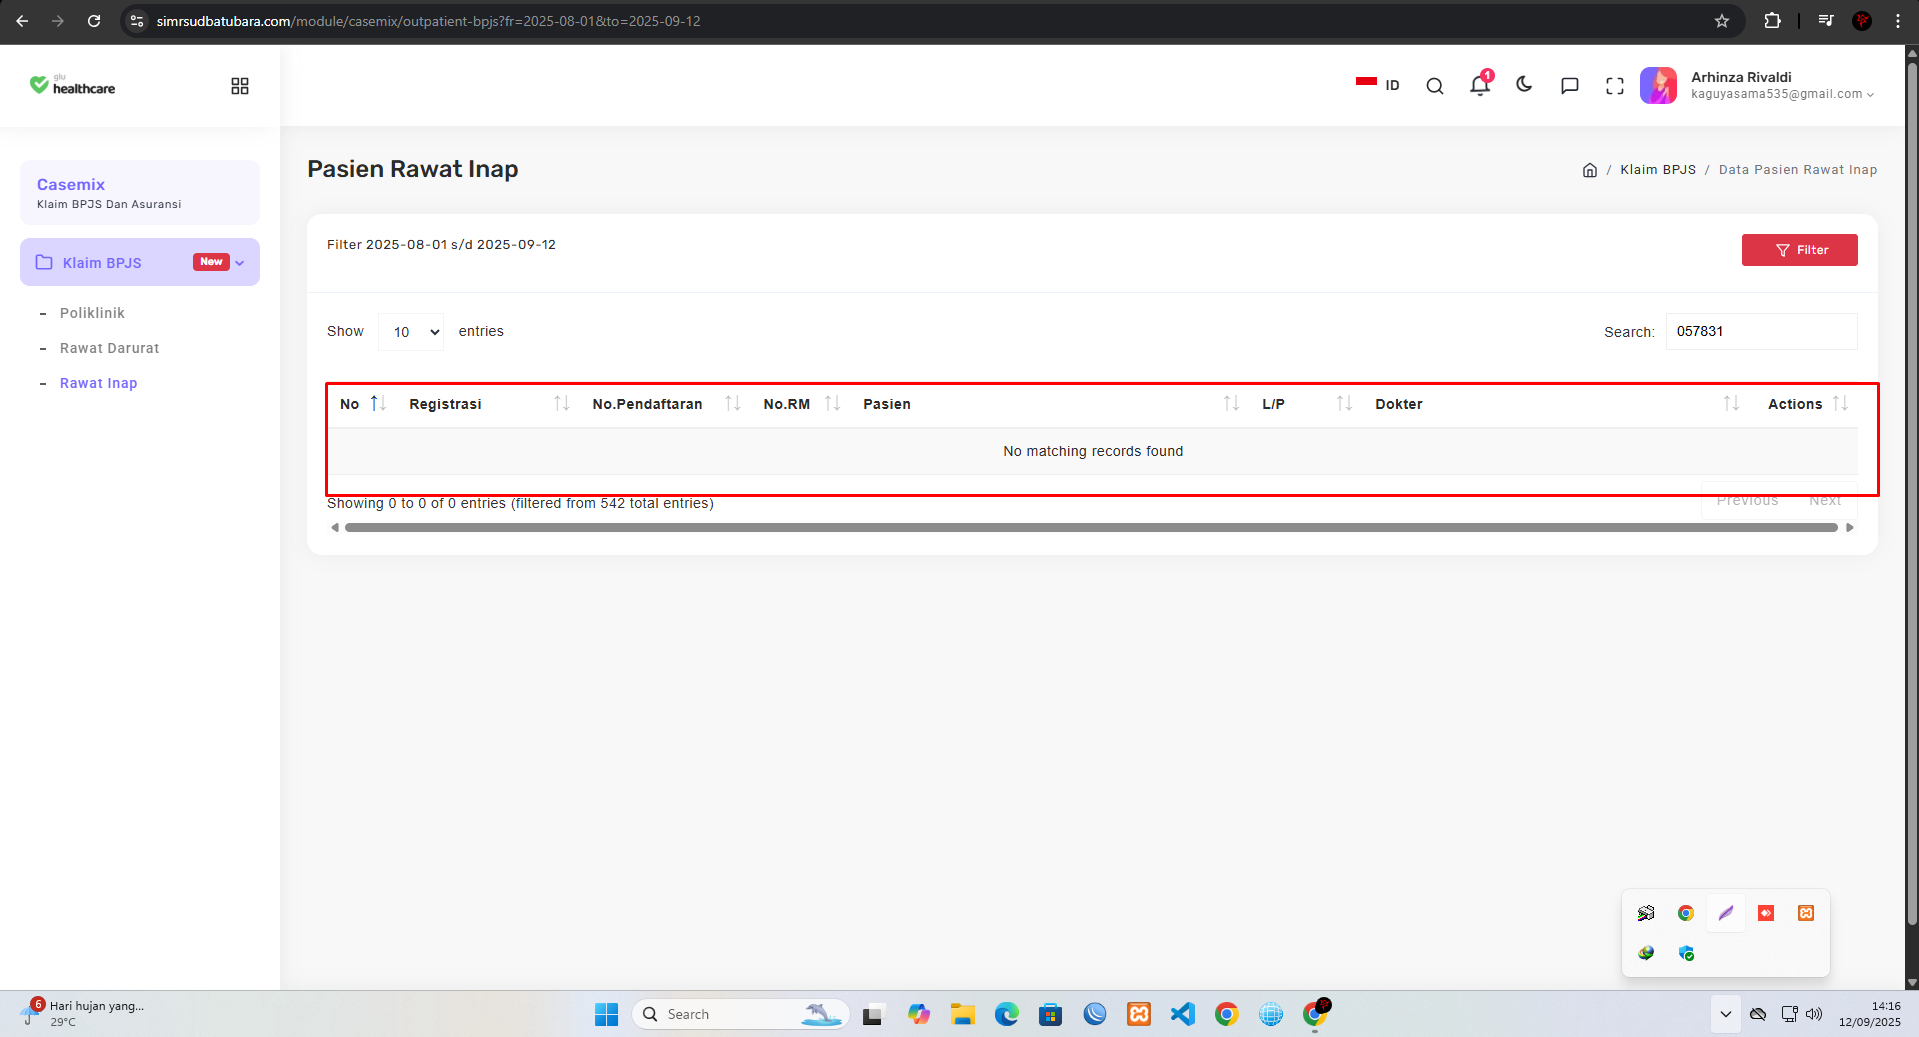Sort table by No.Pendaftaran column

[665, 404]
